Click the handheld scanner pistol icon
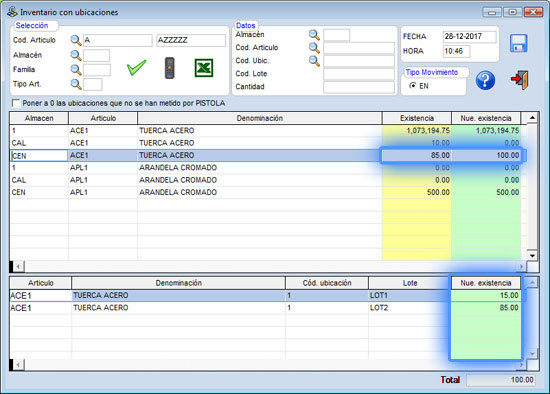Screen dimensions: 550x394 170,68
